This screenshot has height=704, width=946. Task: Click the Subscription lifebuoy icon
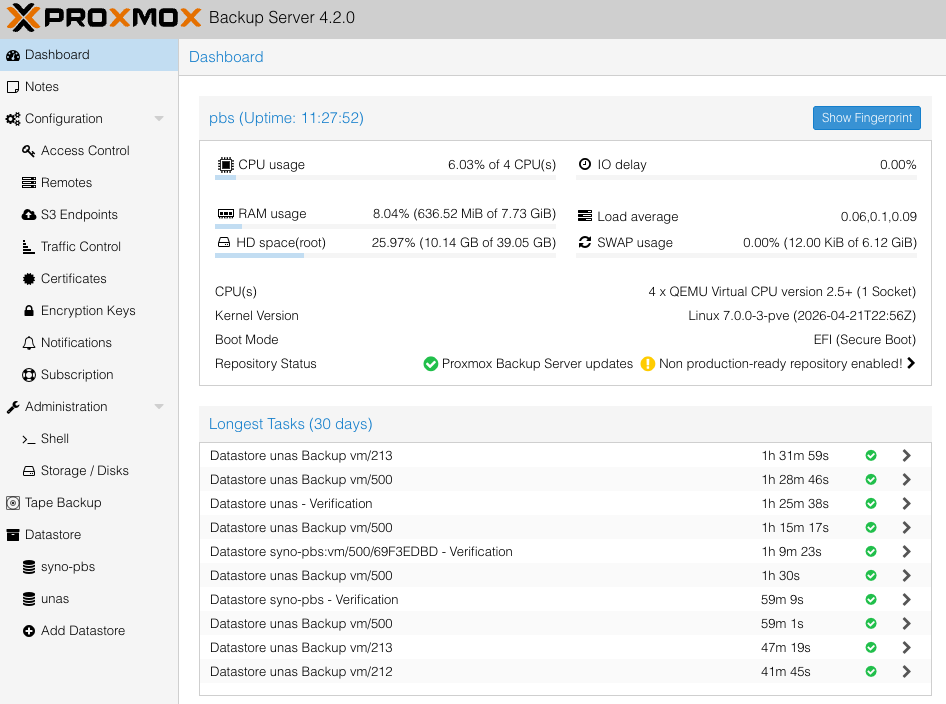pos(28,375)
